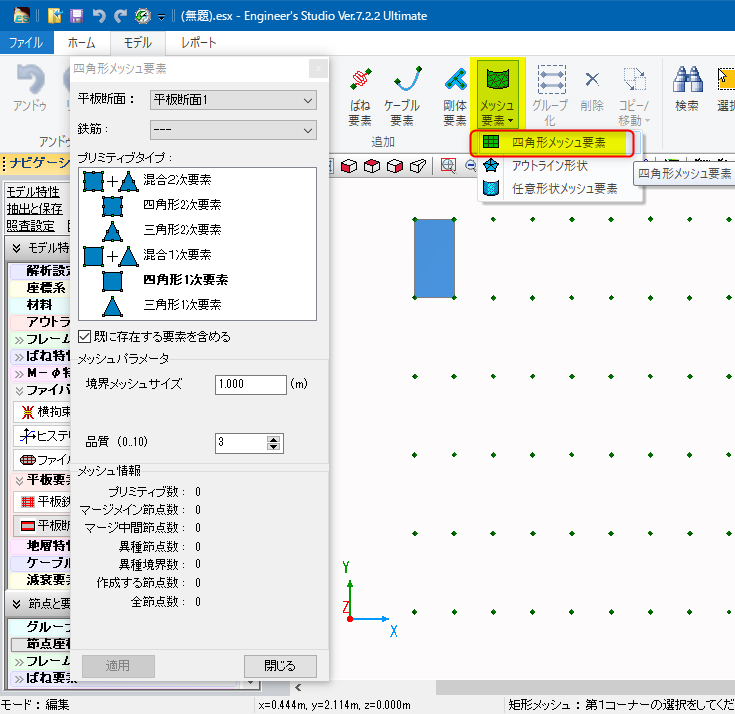Click the 削除 delete icon
Image resolution: width=735 pixels, height=714 pixels.
[x=592, y=89]
